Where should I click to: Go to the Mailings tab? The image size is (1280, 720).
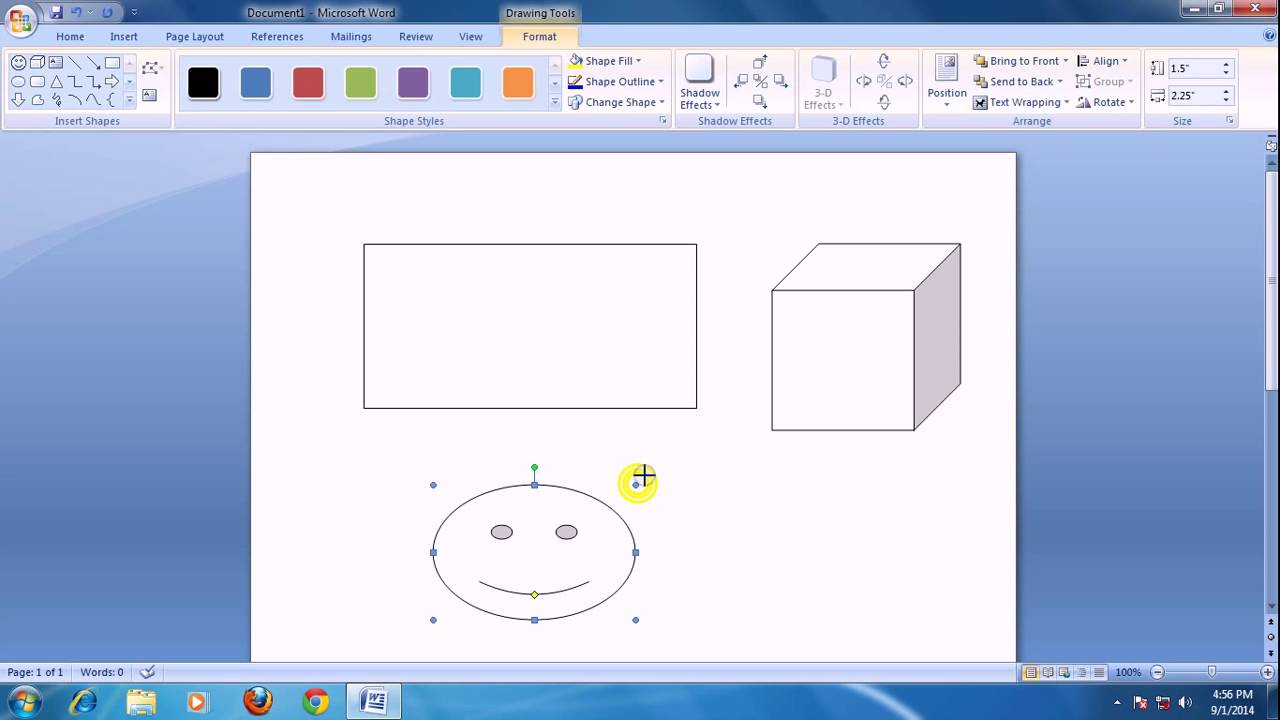click(x=351, y=37)
